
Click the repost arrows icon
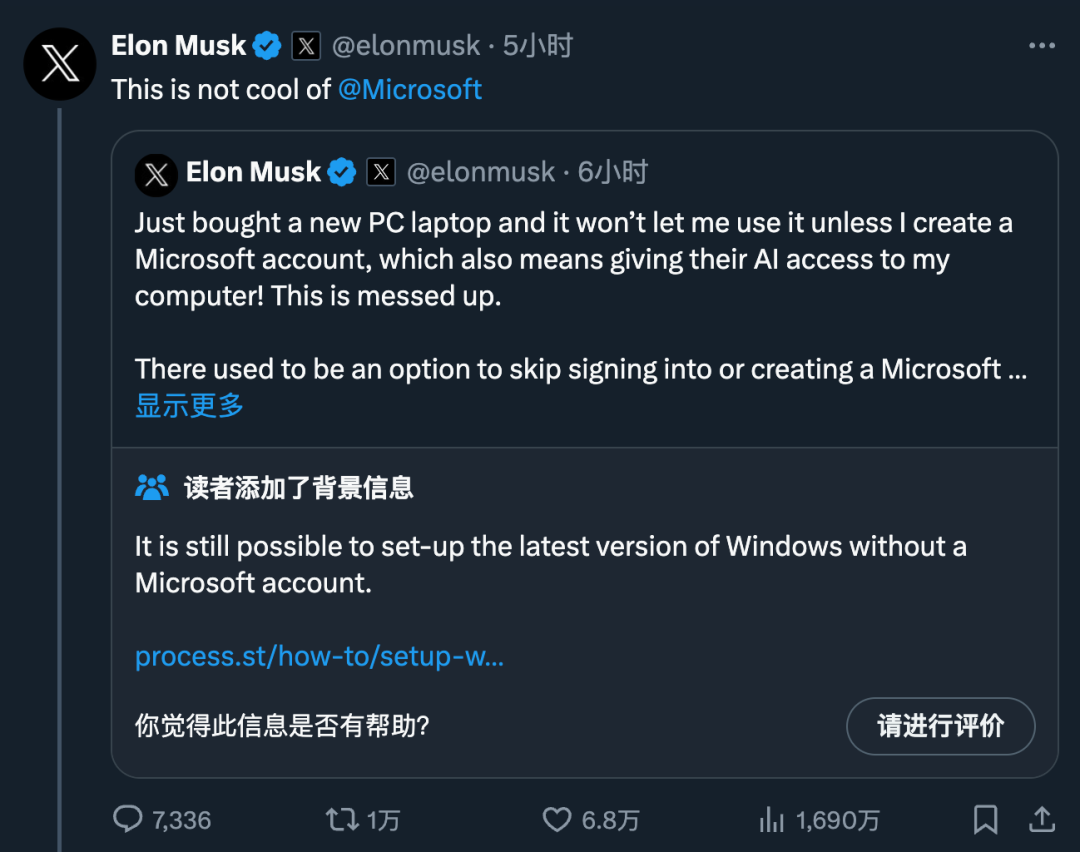(343, 820)
